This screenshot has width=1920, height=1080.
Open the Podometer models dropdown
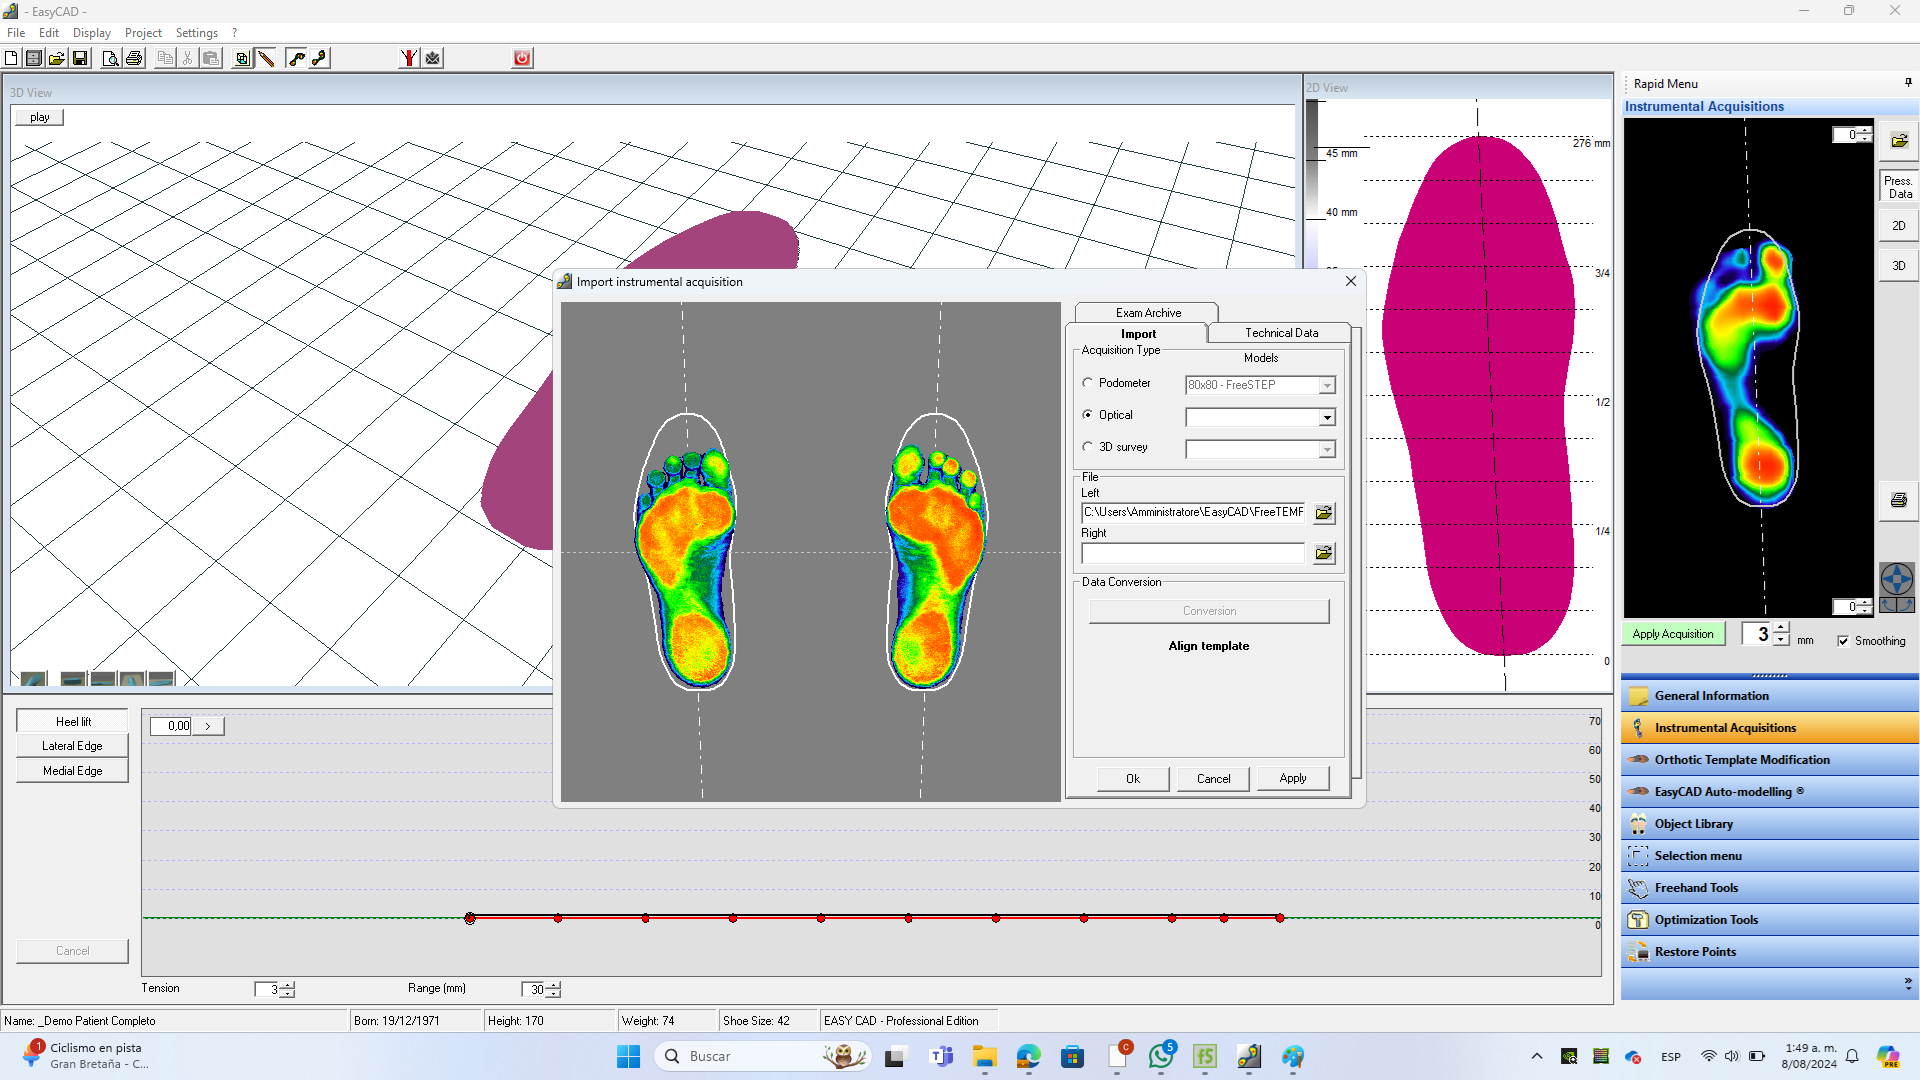[x=1327, y=385]
